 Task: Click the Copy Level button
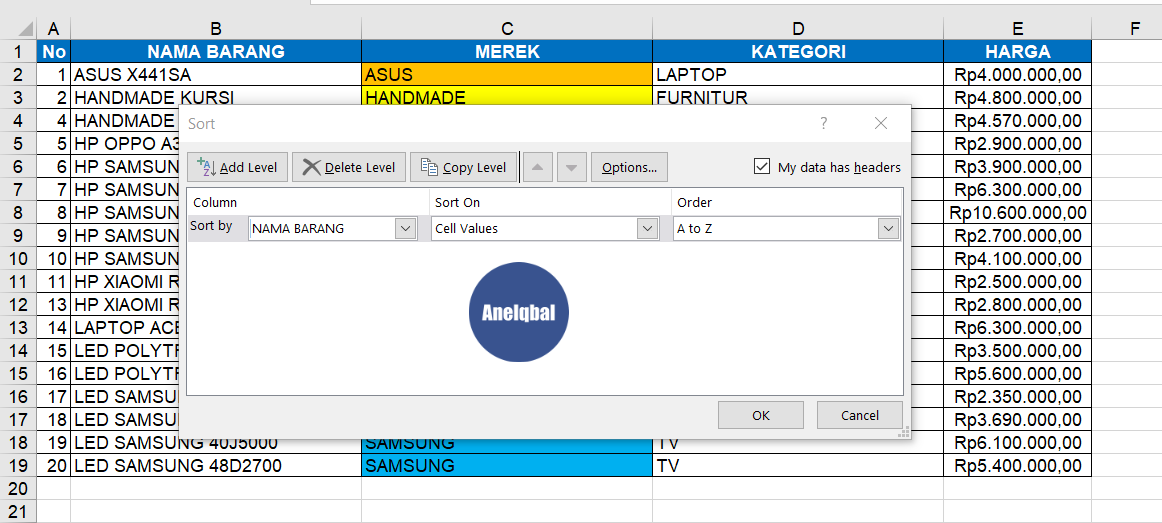coord(463,167)
